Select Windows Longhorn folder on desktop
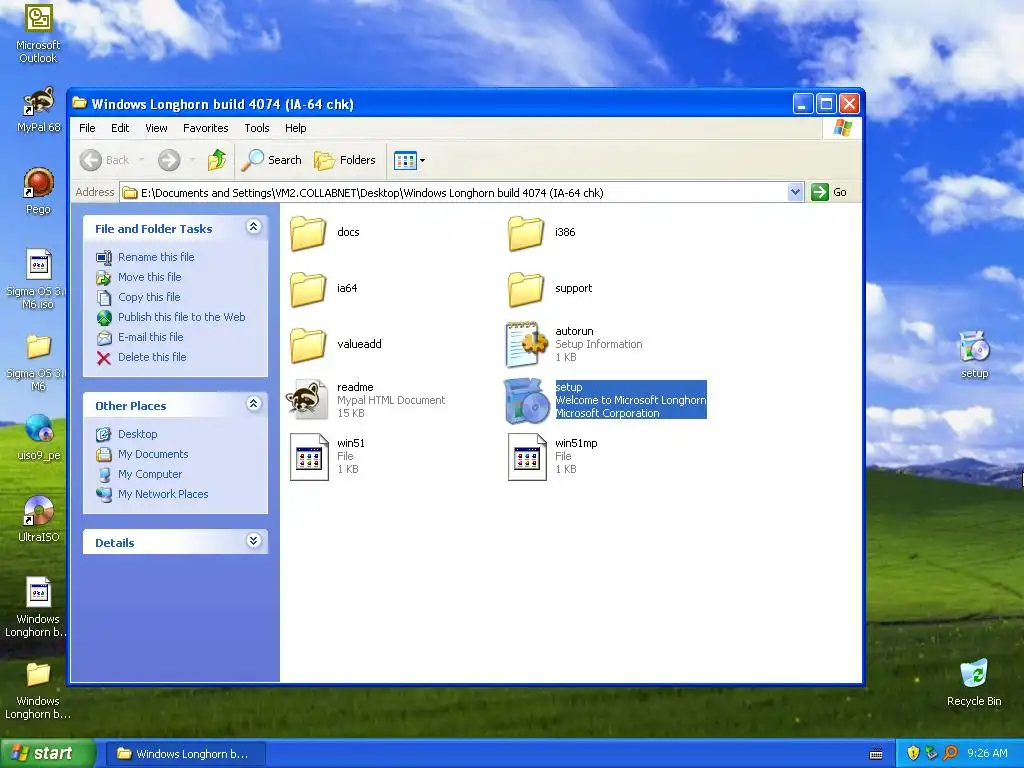 (x=37, y=690)
